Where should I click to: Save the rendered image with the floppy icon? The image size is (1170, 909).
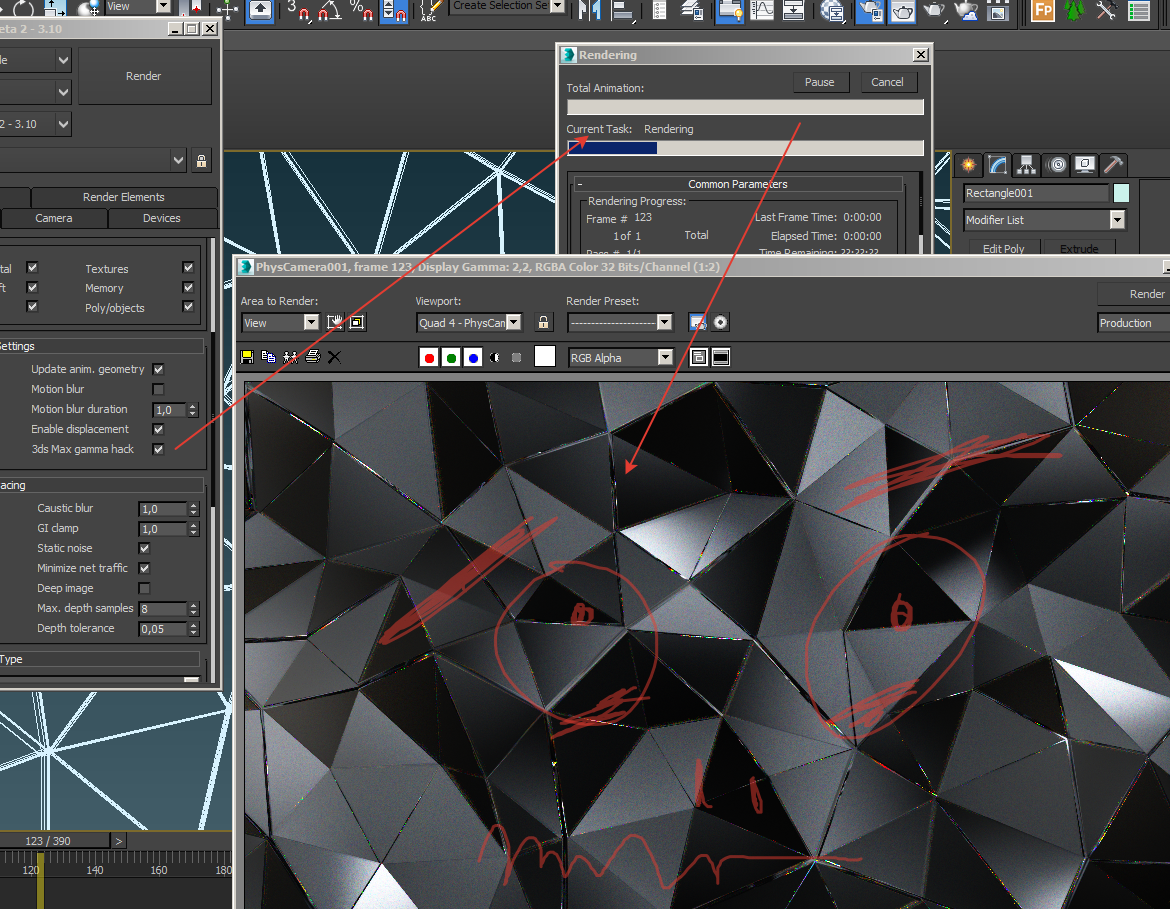click(x=247, y=357)
